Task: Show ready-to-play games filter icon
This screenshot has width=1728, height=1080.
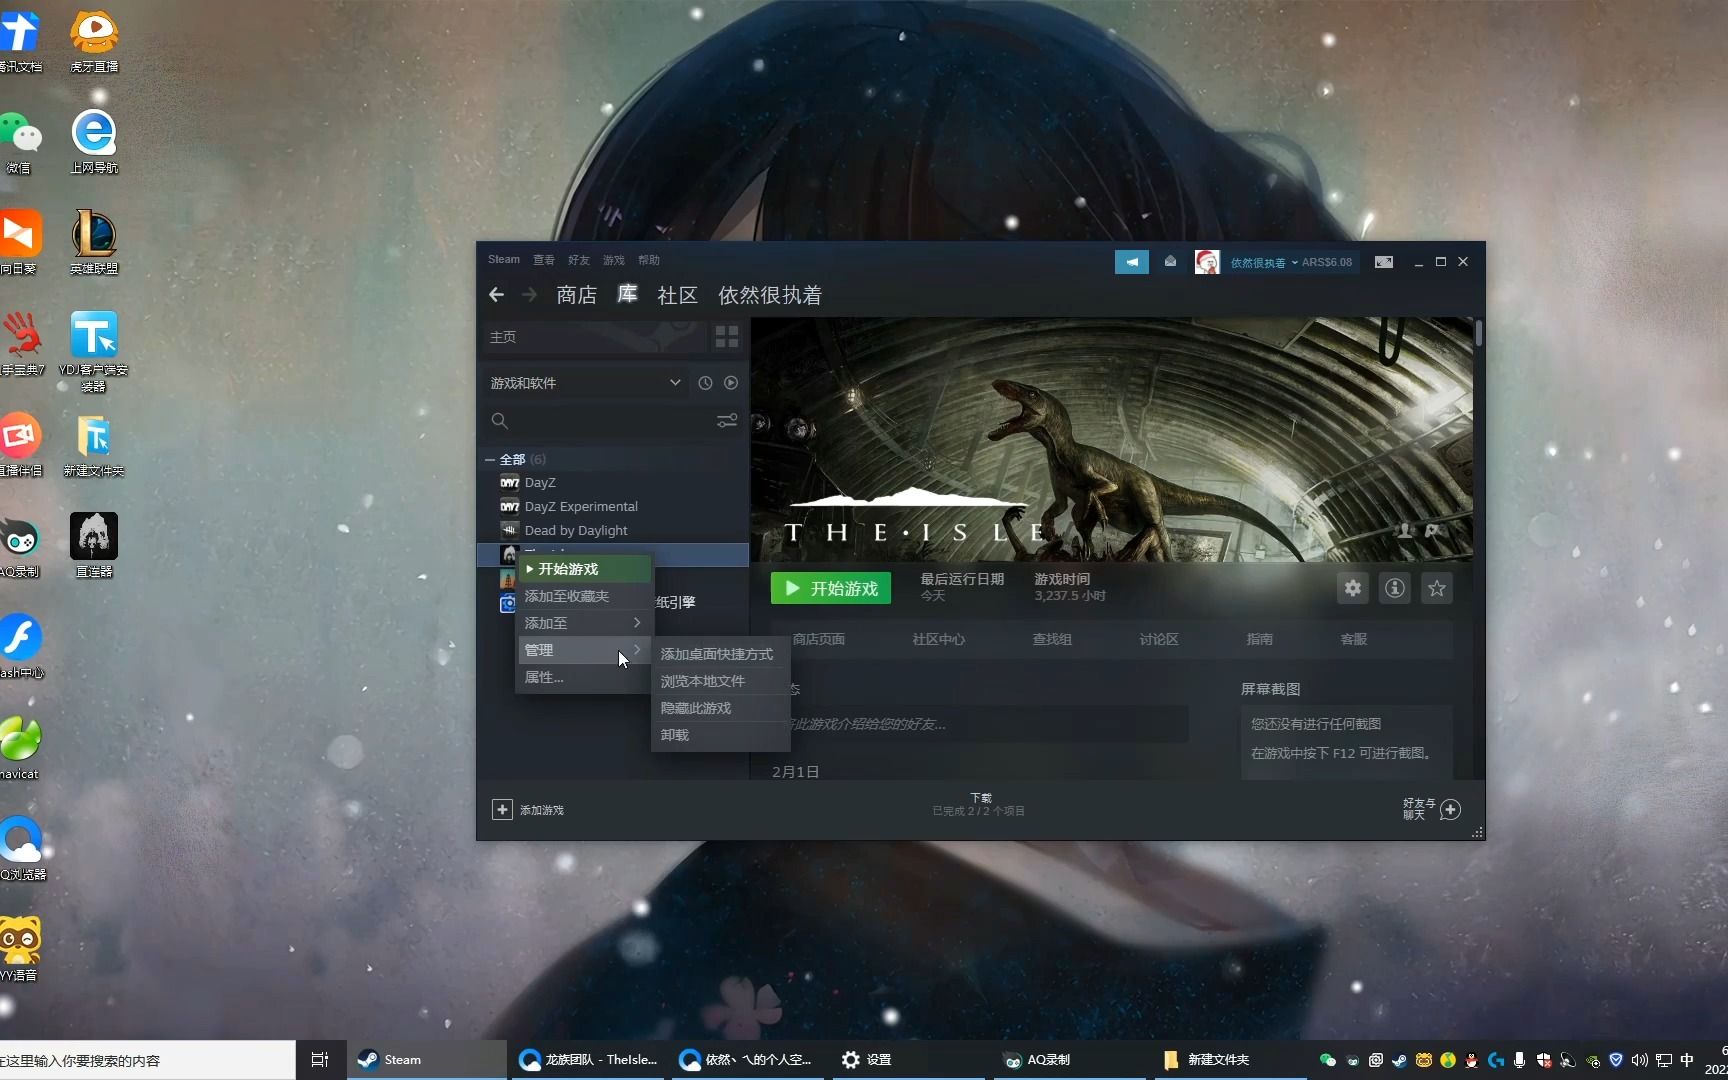Action: click(x=731, y=383)
